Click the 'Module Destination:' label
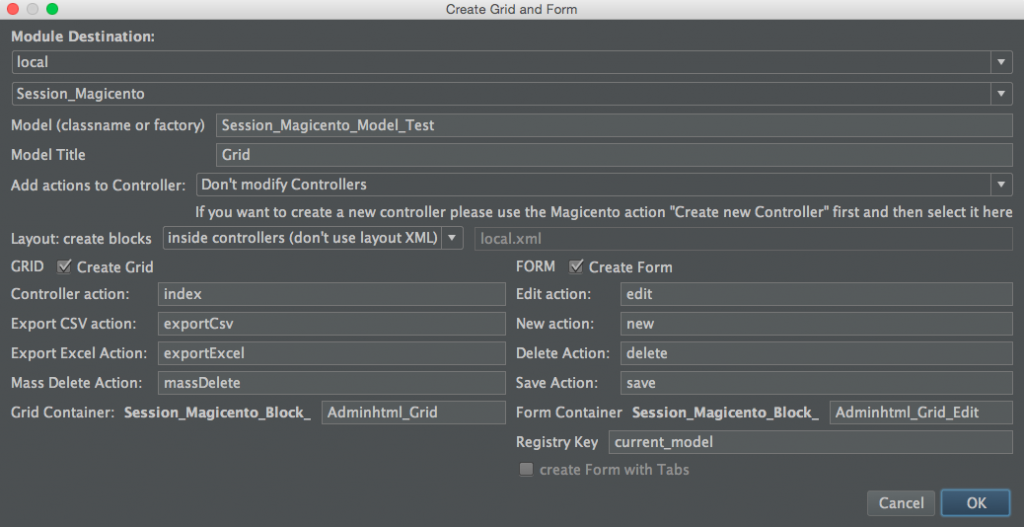This screenshot has height=527, width=1024. tap(83, 37)
